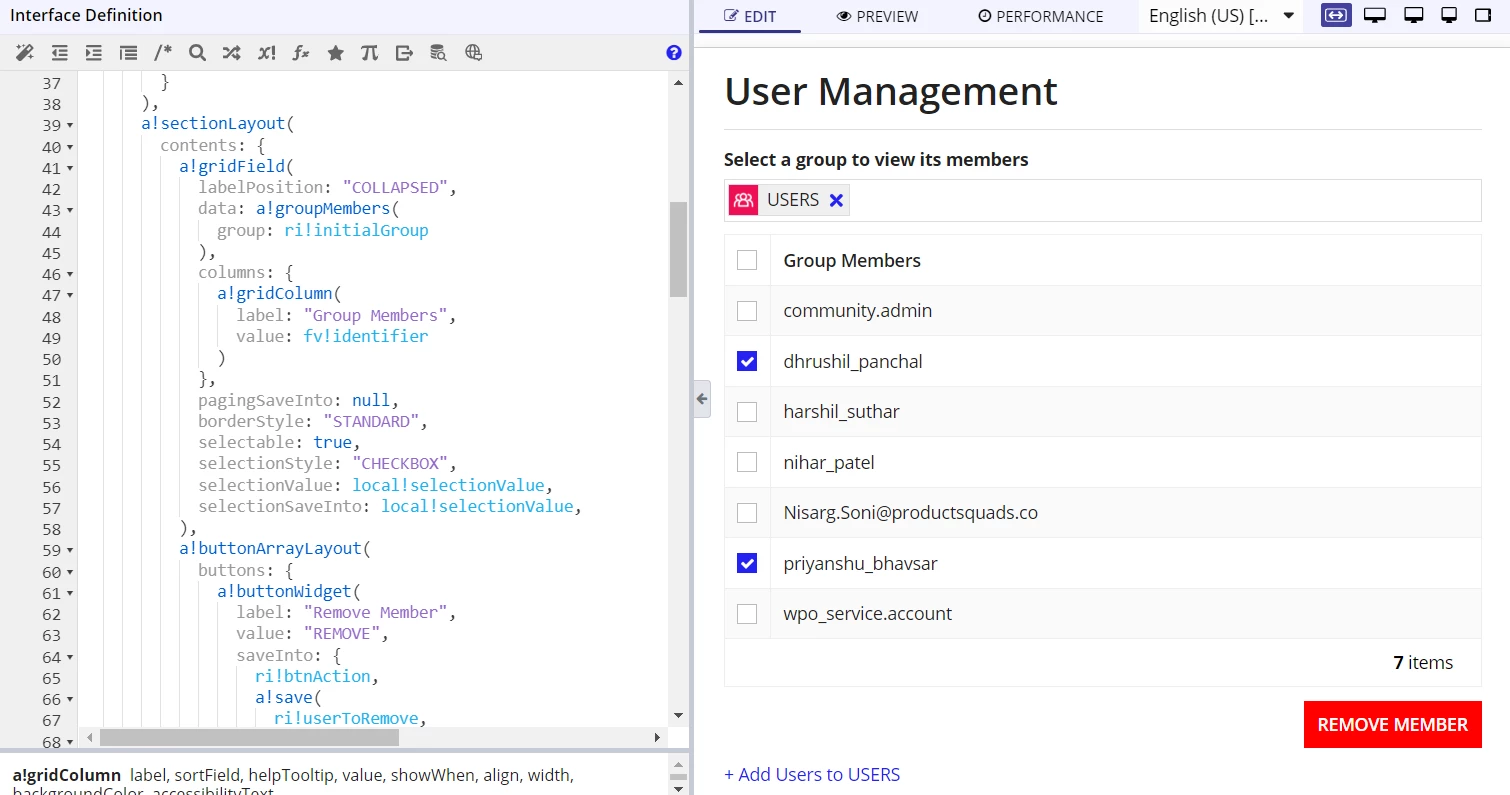Screen dimensions: 1510x795
Task: Click the x! toolbar icon
Action: pyautogui.click(x=266, y=53)
